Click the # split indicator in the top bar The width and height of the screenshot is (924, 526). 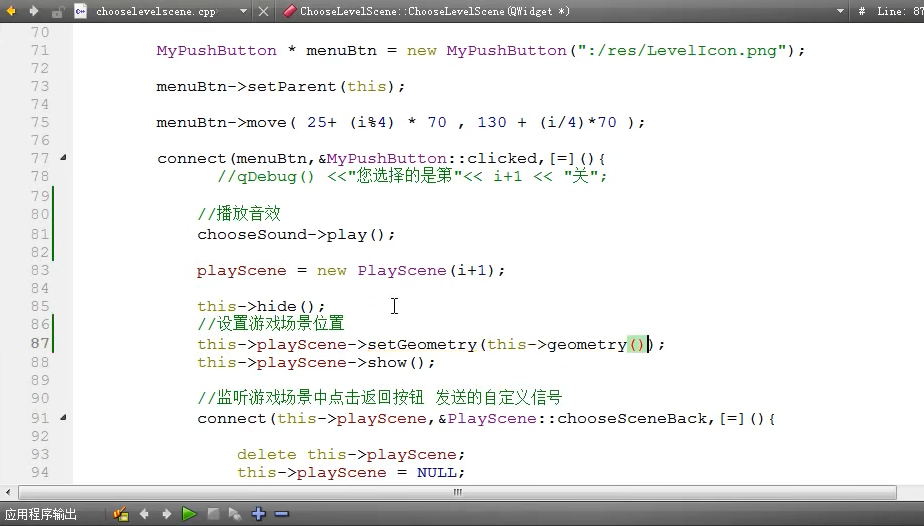point(861,11)
